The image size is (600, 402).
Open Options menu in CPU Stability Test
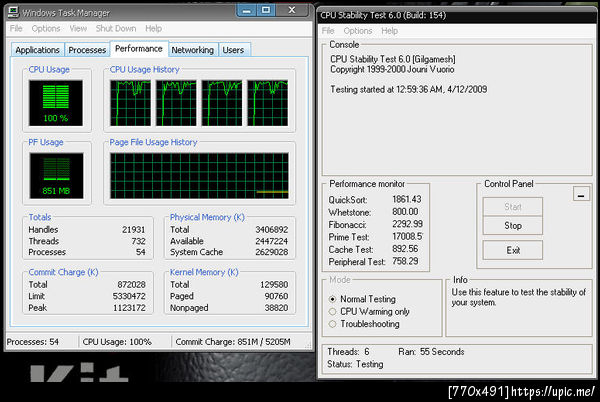[x=358, y=31]
